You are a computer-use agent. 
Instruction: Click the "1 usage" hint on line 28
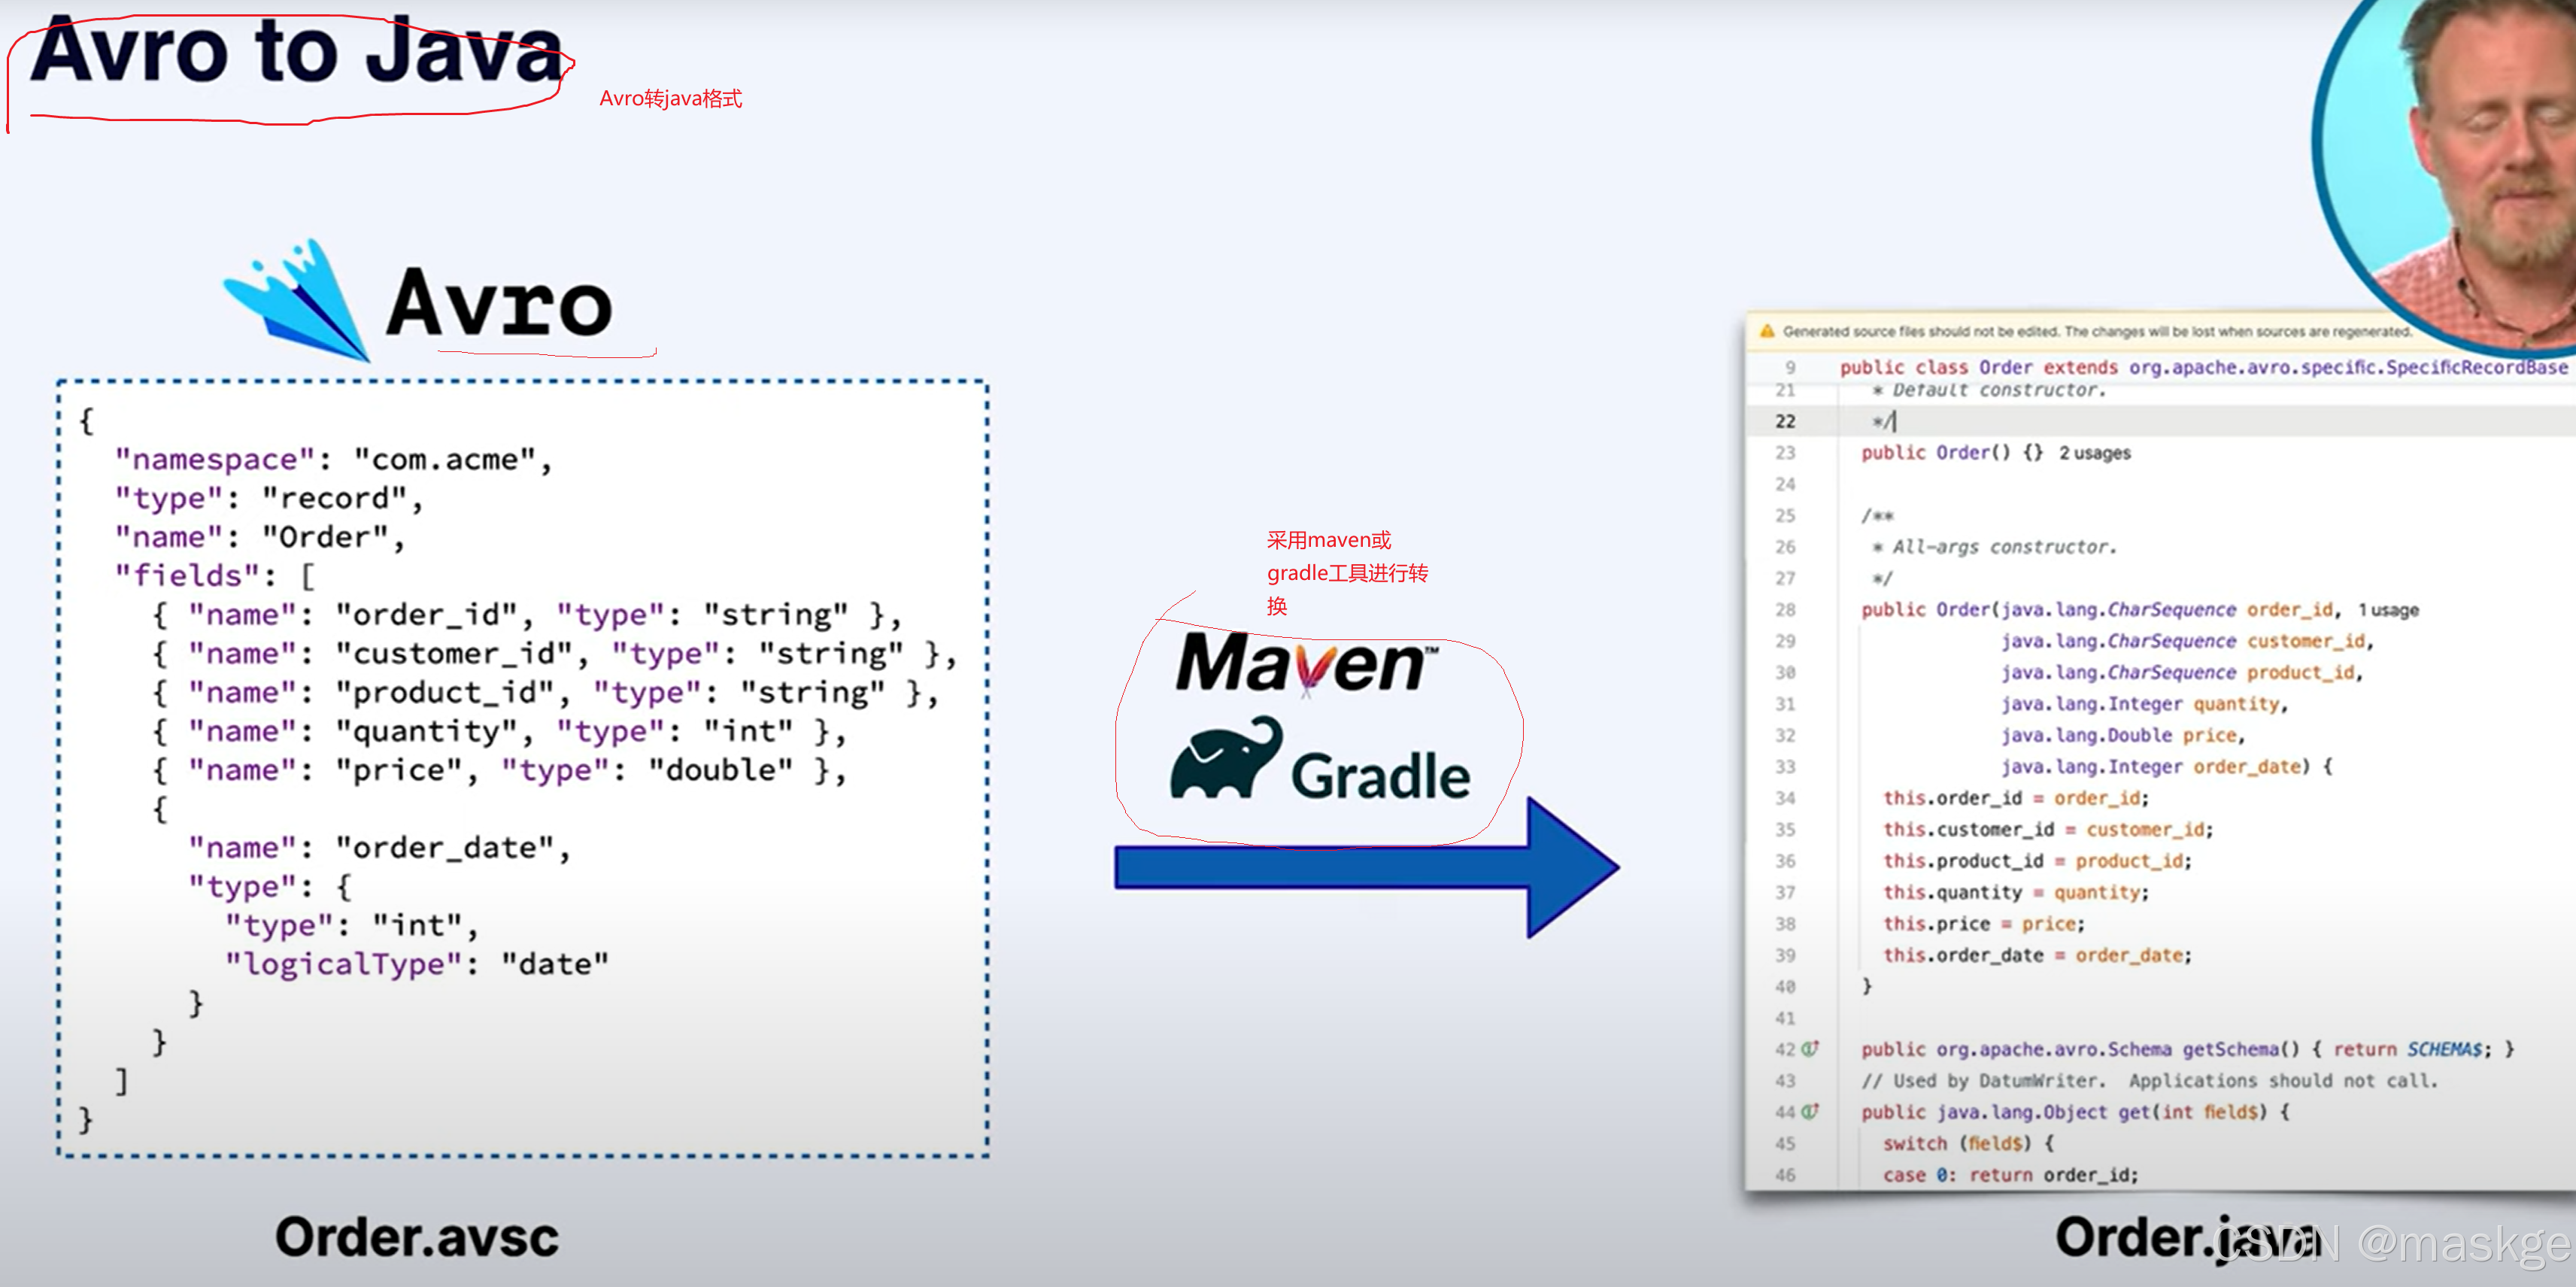click(2389, 610)
